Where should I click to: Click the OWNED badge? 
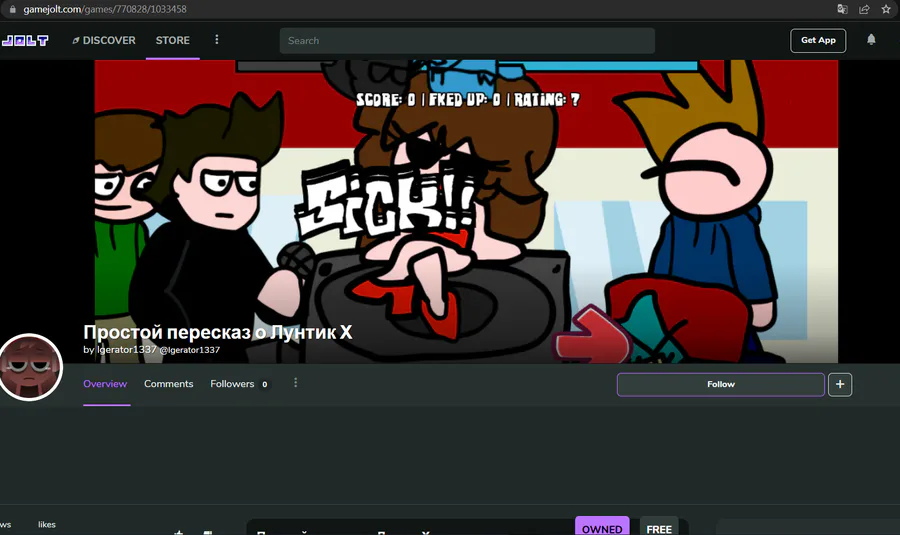coord(602,527)
